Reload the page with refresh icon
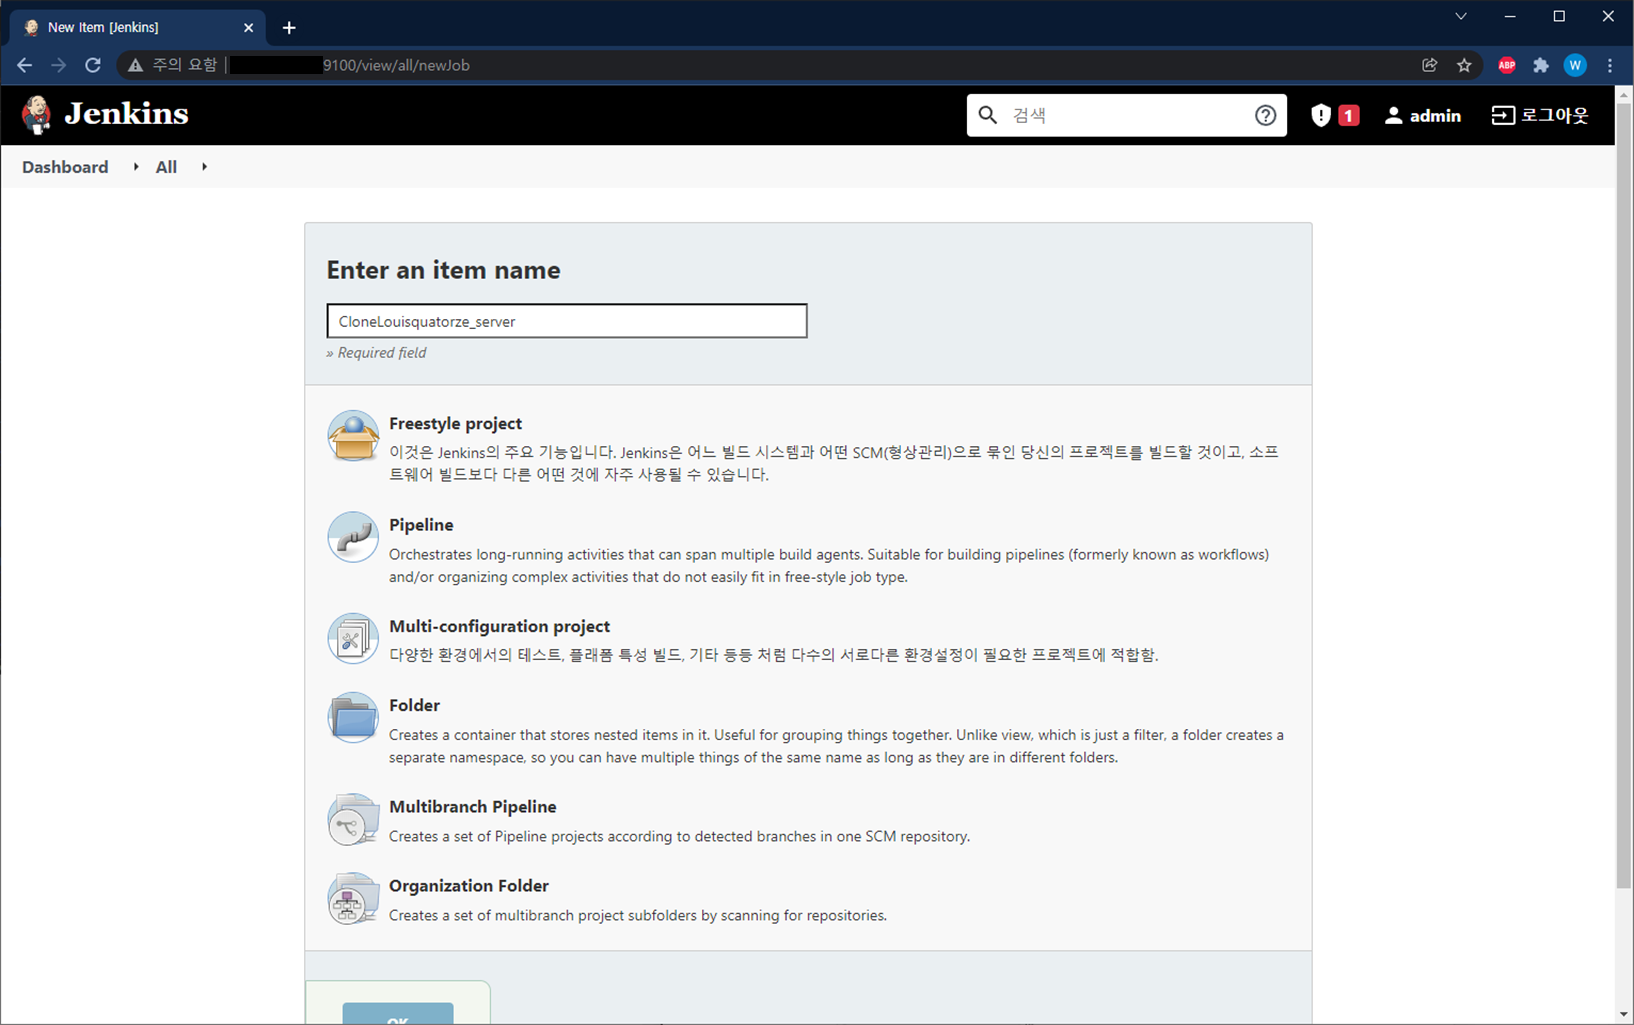The height and width of the screenshot is (1025, 1634). pos(93,65)
